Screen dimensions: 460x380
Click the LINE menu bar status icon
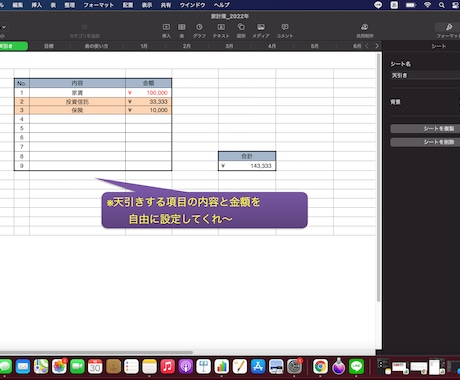coord(378,5)
